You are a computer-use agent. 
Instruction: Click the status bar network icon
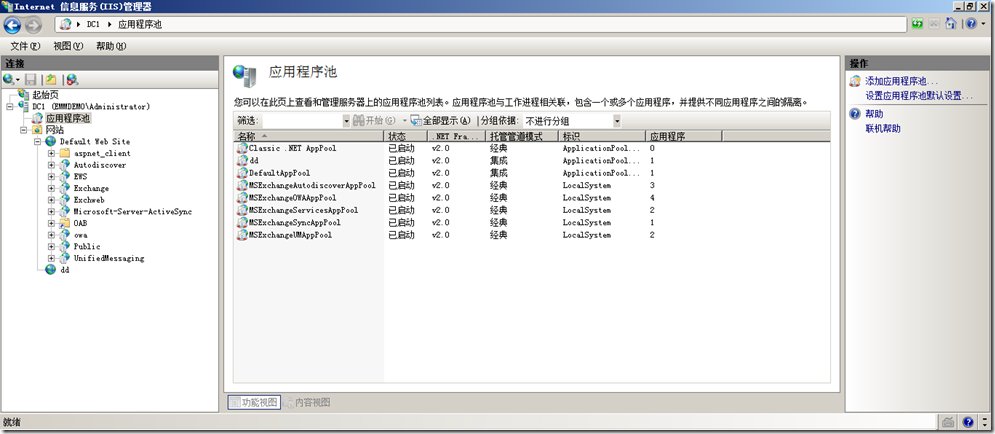tap(948, 422)
